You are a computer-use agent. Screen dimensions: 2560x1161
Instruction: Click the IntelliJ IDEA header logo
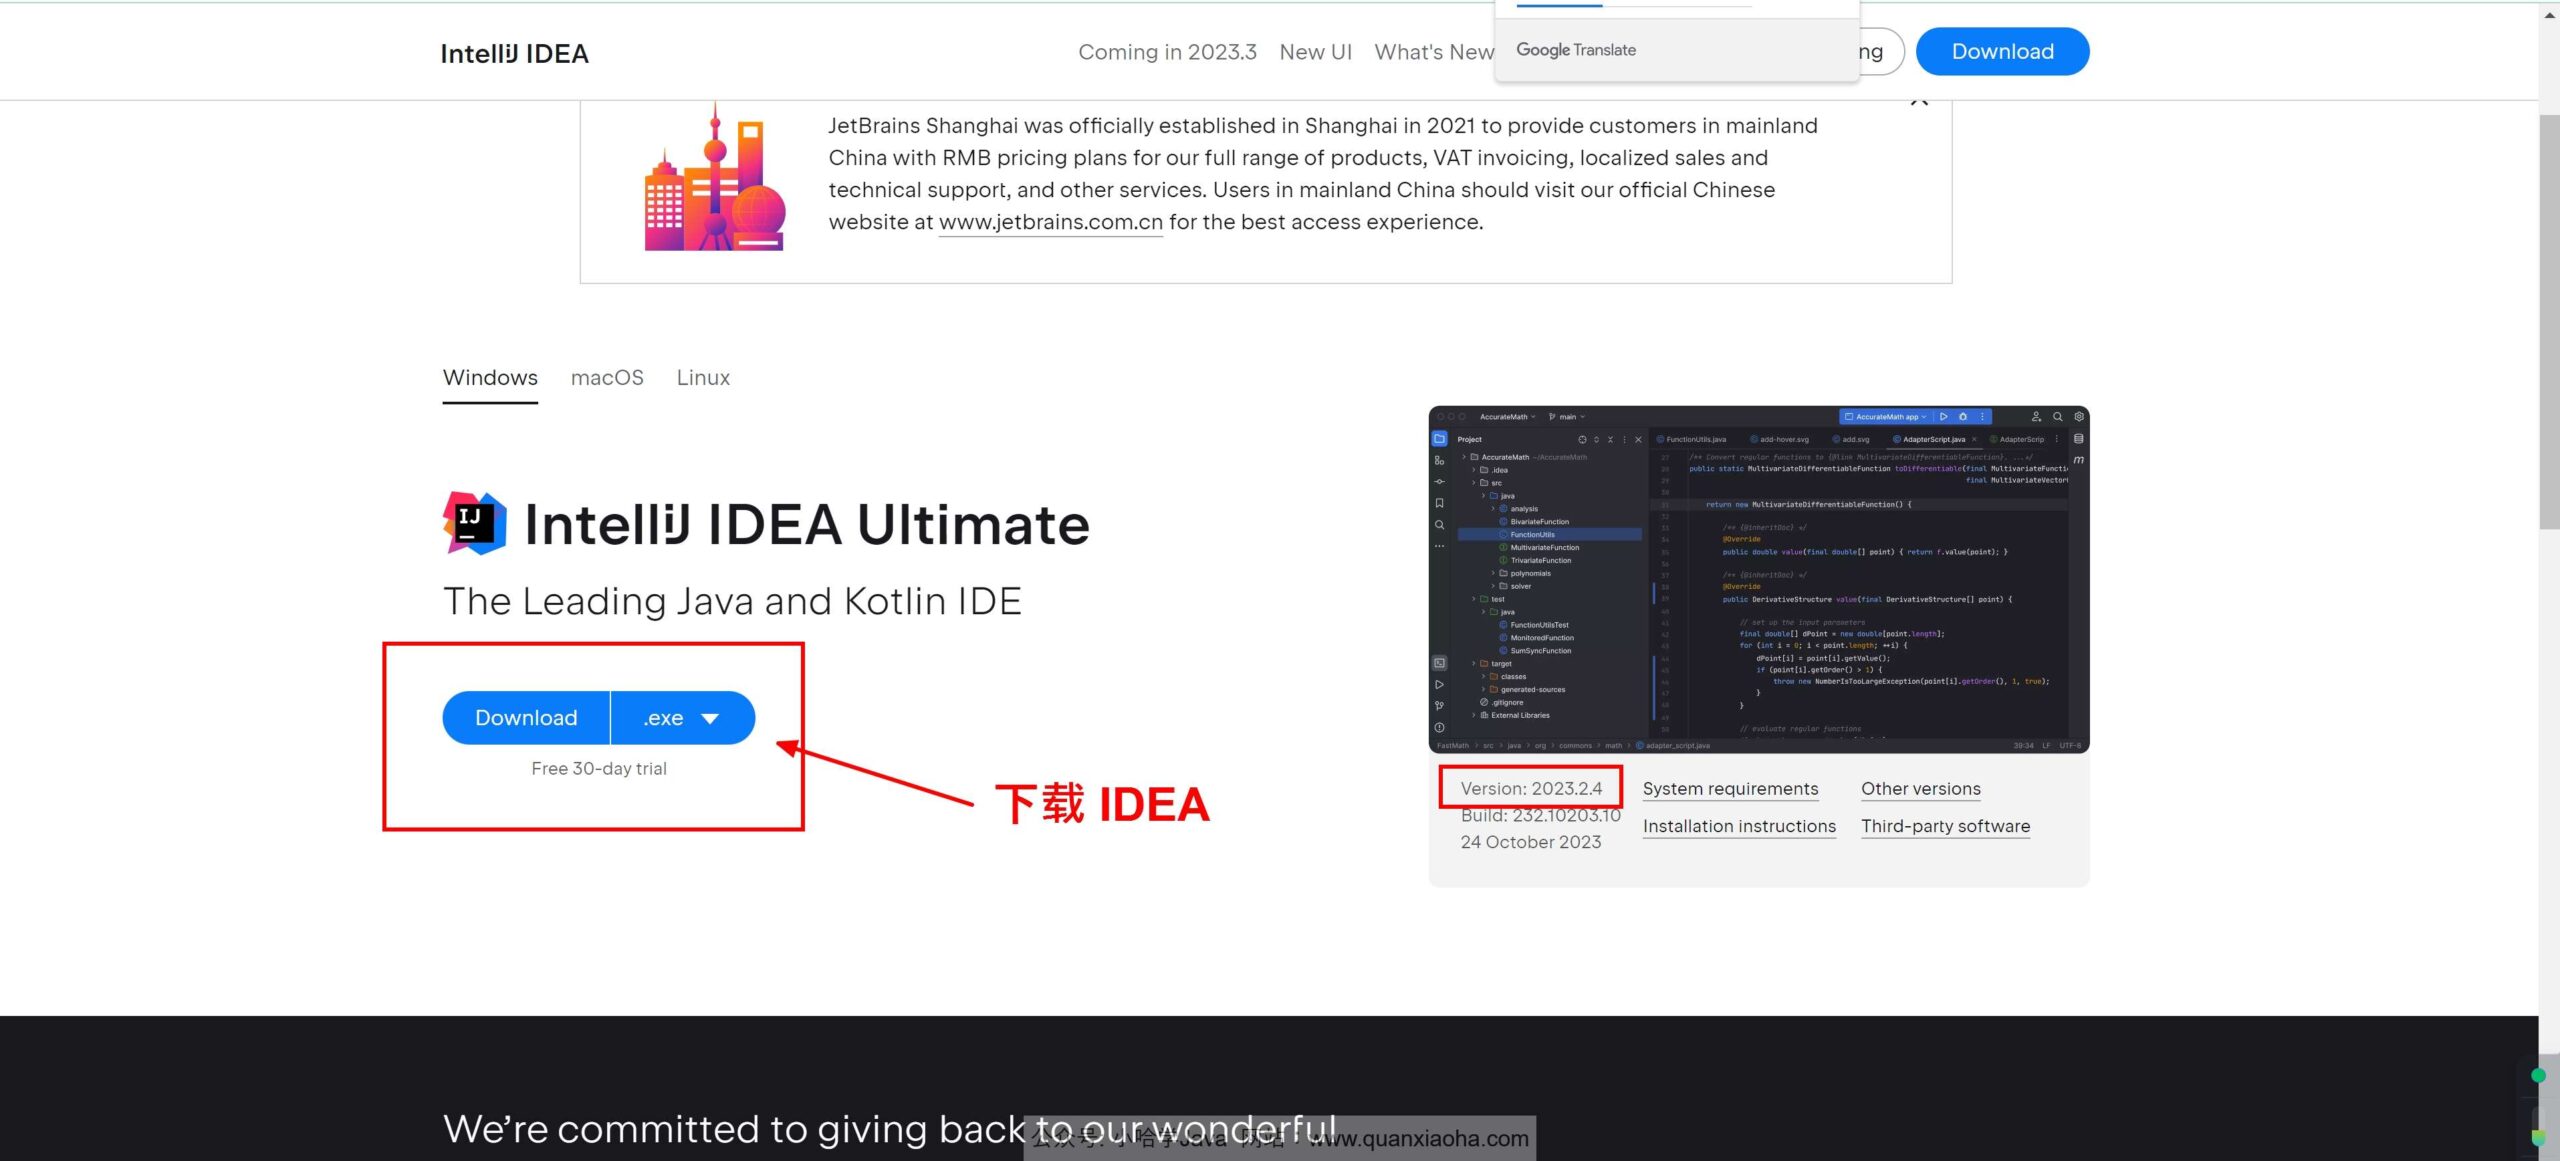[514, 53]
